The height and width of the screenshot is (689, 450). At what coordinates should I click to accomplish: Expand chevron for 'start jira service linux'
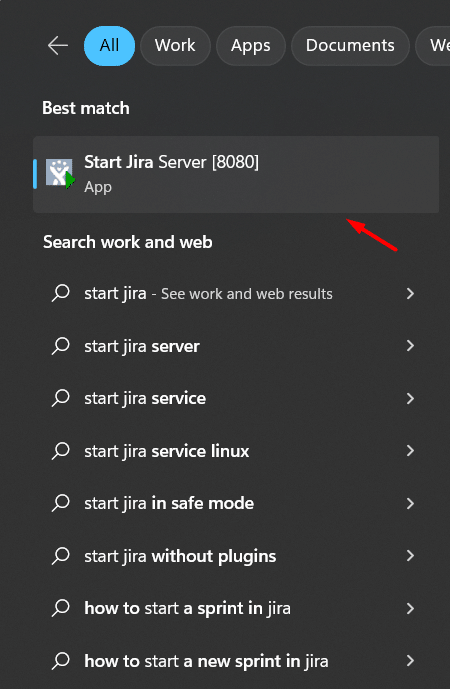(x=410, y=451)
